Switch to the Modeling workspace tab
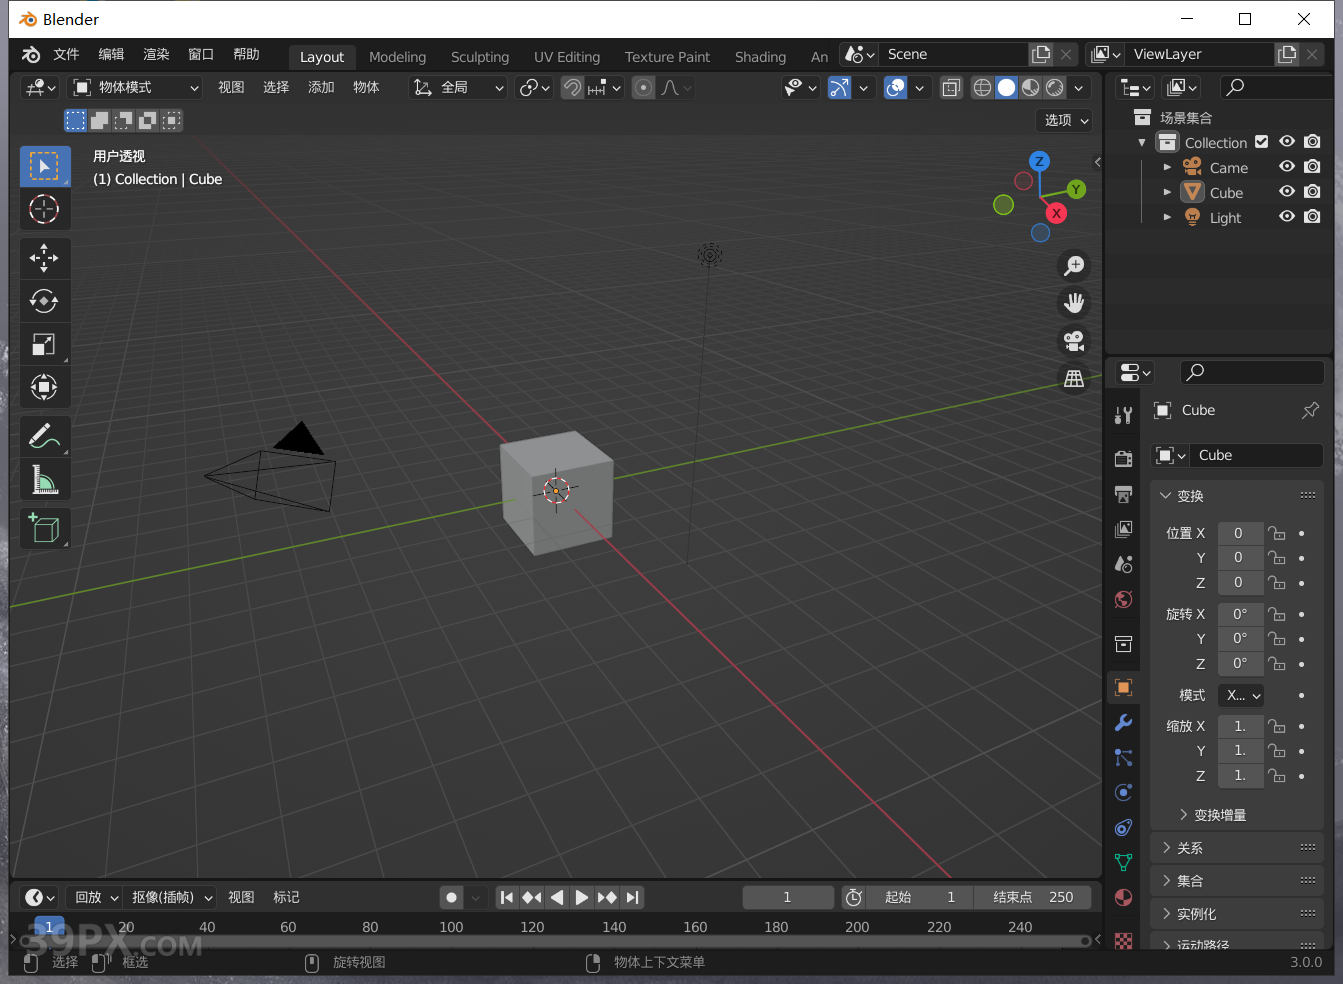The image size is (1343, 984). (x=397, y=57)
